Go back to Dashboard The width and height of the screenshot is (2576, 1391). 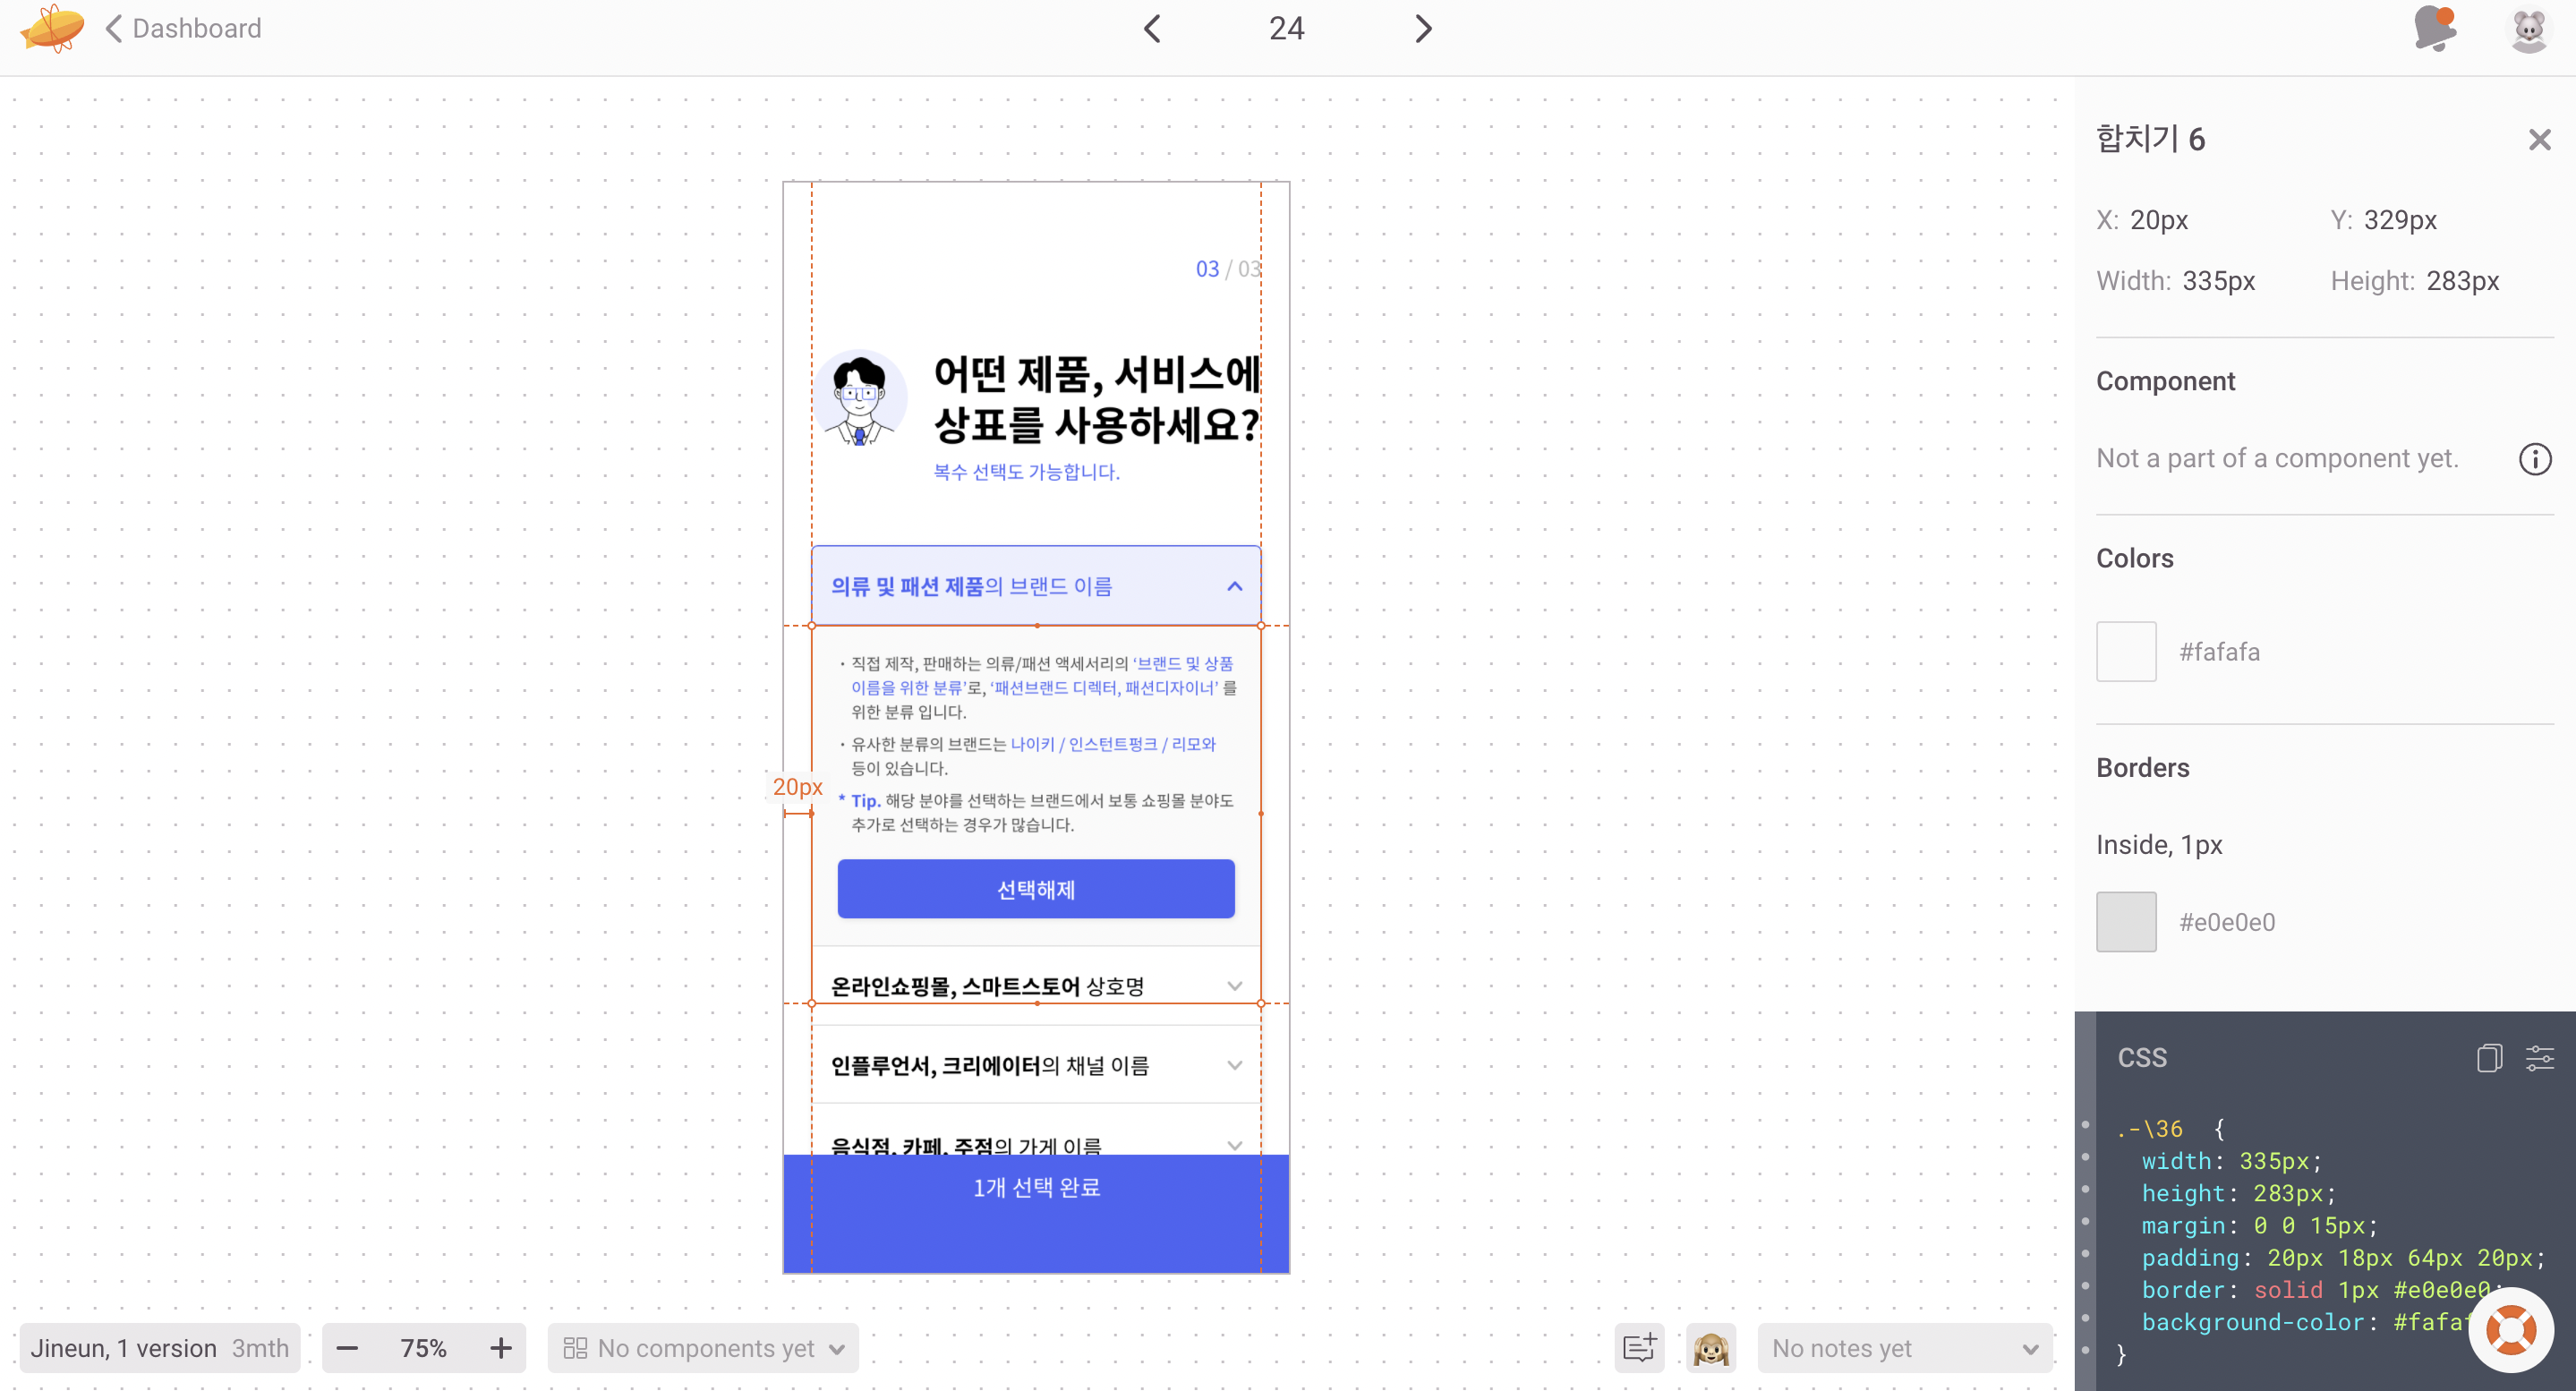tap(184, 28)
